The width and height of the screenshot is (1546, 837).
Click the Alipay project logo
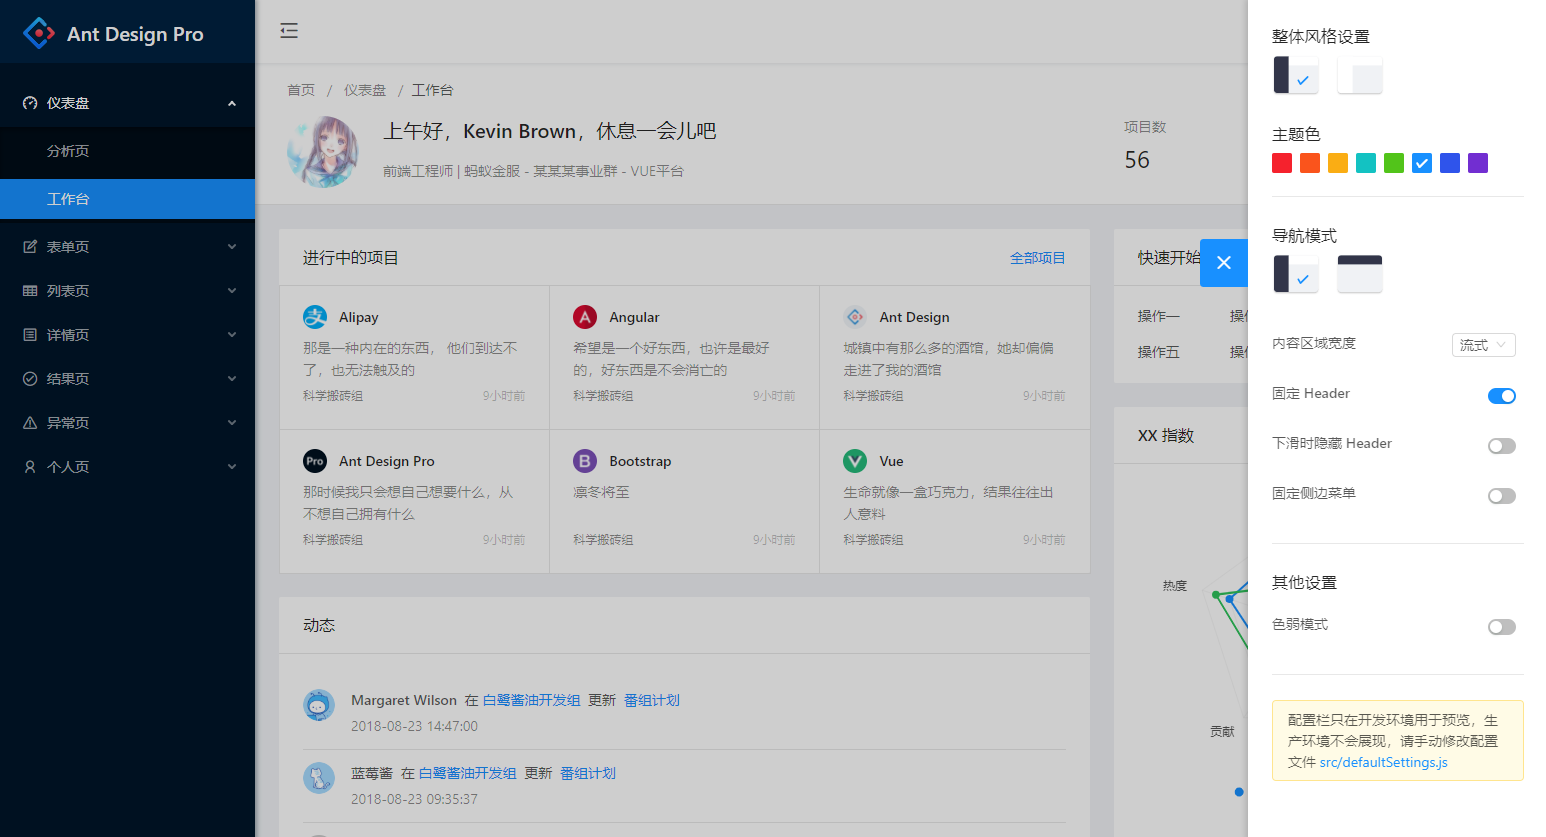click(315, 317)
